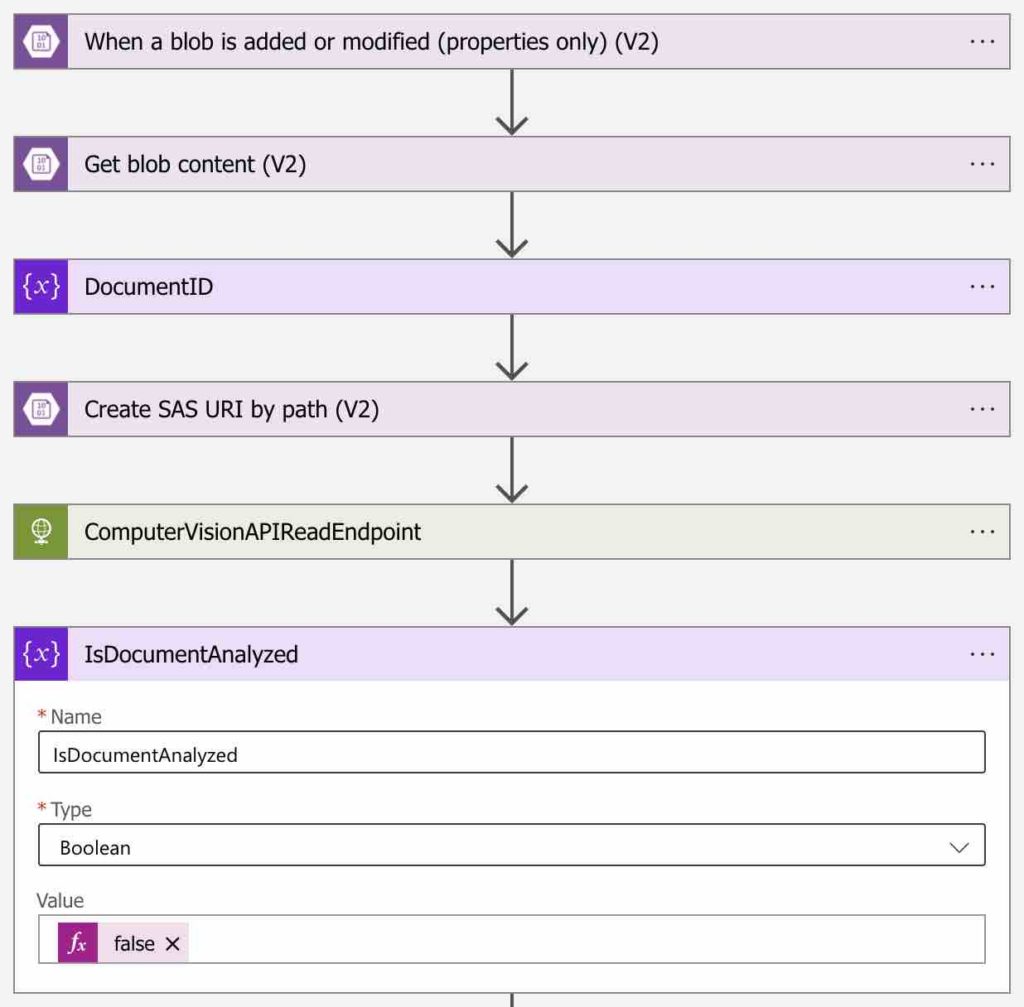Expand the IsDocumentAnalyzed action card menu
The image size is (1024, 1007).
pos(984,655)
